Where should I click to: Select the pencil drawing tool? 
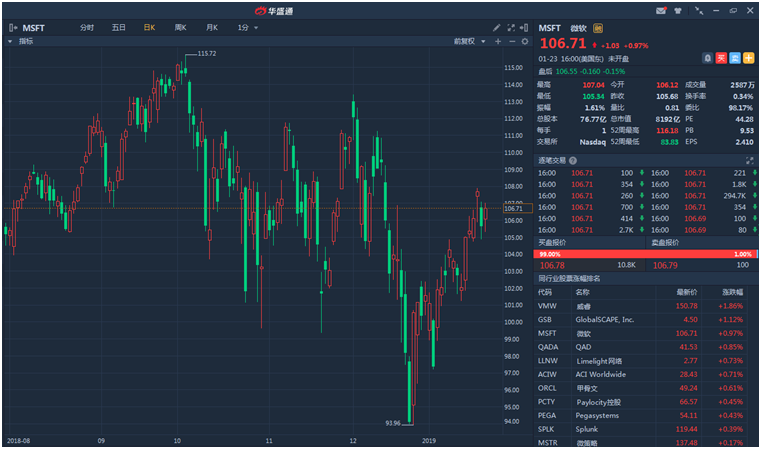[496, 28]
